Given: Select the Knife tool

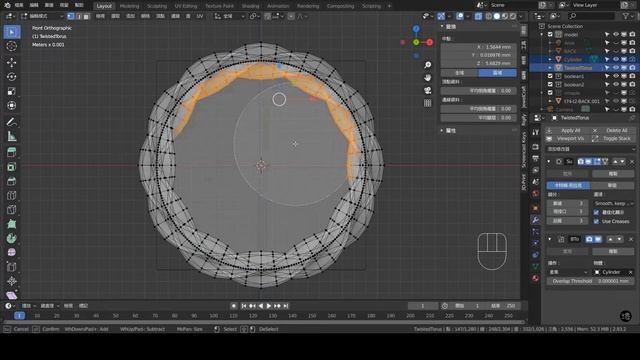Looking at the screenshot, I should [12, 209].
